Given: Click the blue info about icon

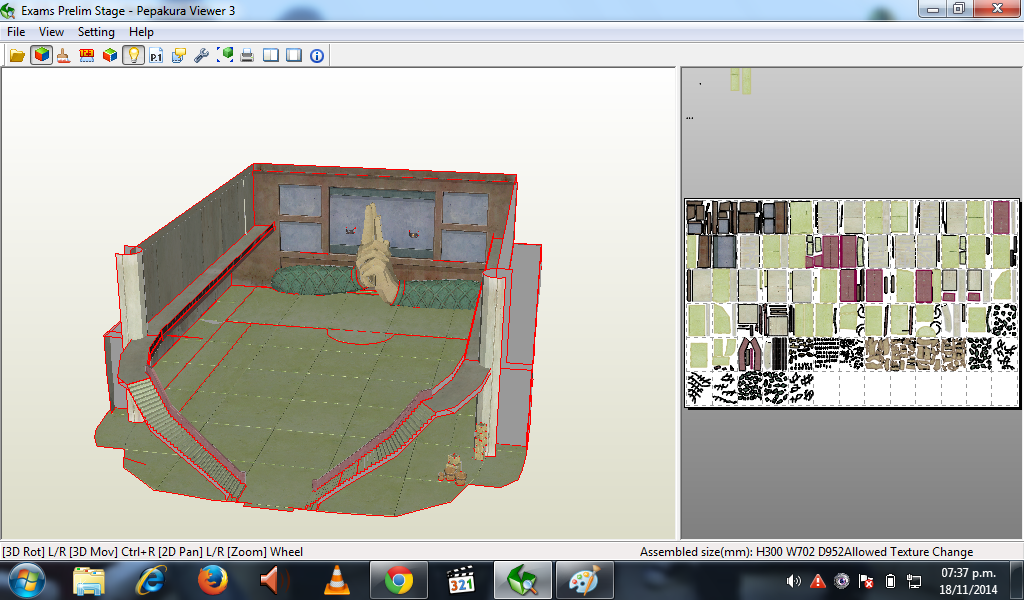Looking at the screenshot, I should pos(317,55).
